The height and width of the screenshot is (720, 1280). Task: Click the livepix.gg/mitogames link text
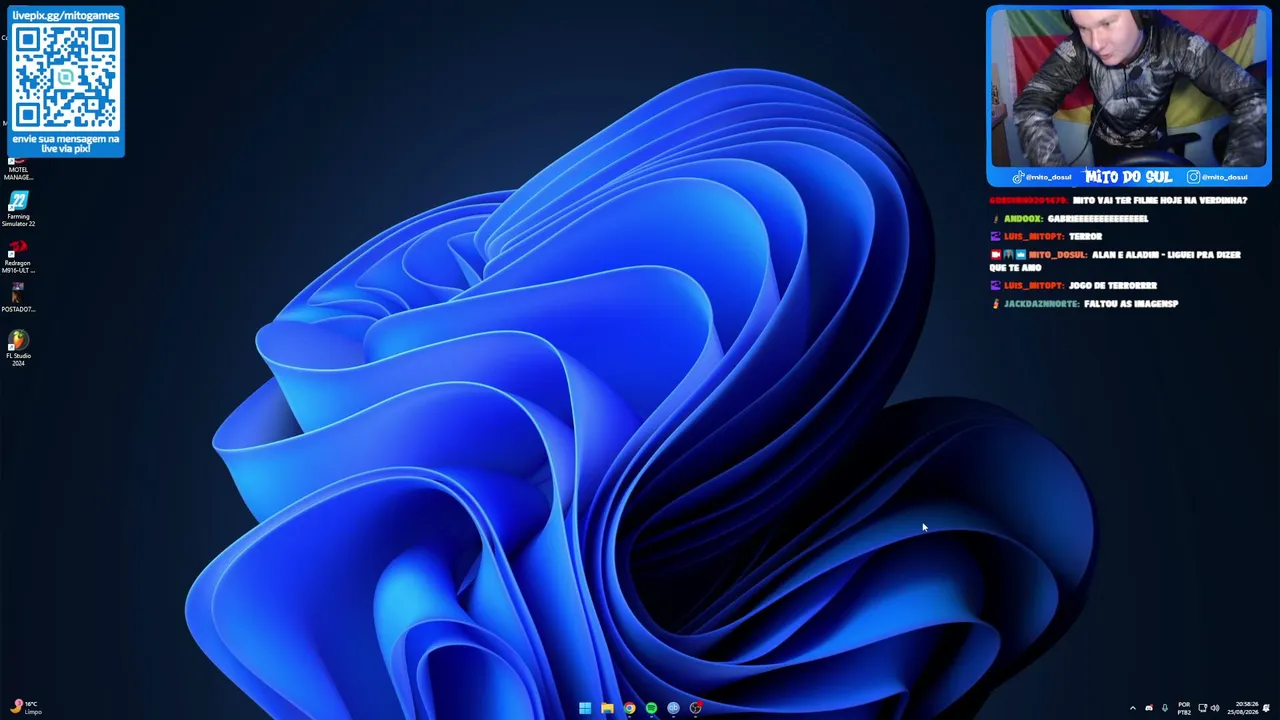click(x=66, y=15)
